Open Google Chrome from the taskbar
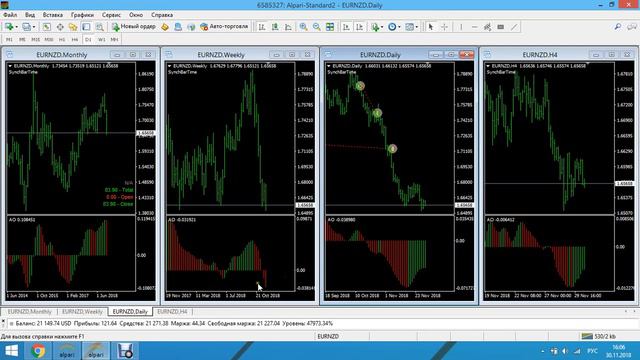Viewport: 640px width, 360px height. click(38, 351)
